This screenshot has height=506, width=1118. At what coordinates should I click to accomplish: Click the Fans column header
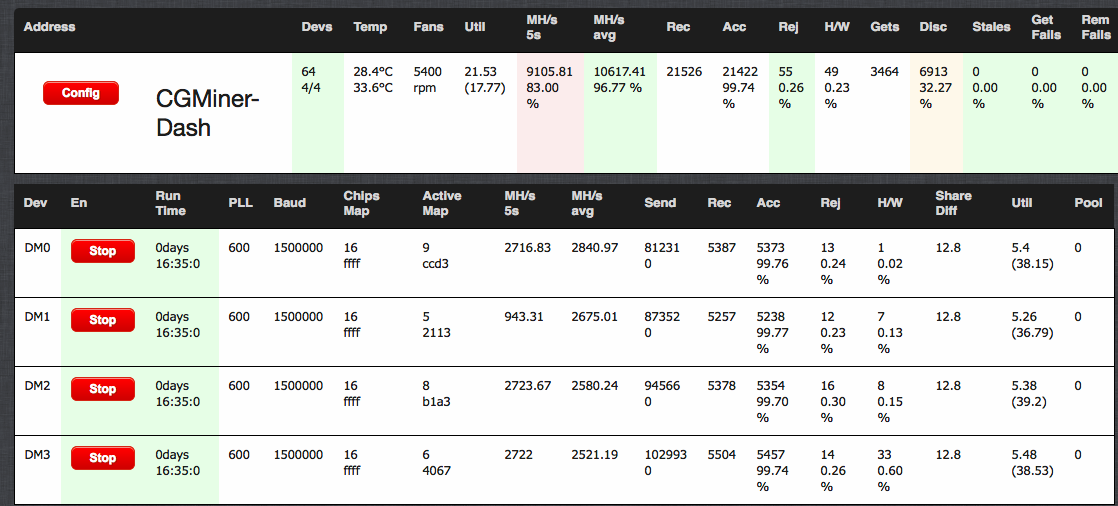tap(428, 27)
